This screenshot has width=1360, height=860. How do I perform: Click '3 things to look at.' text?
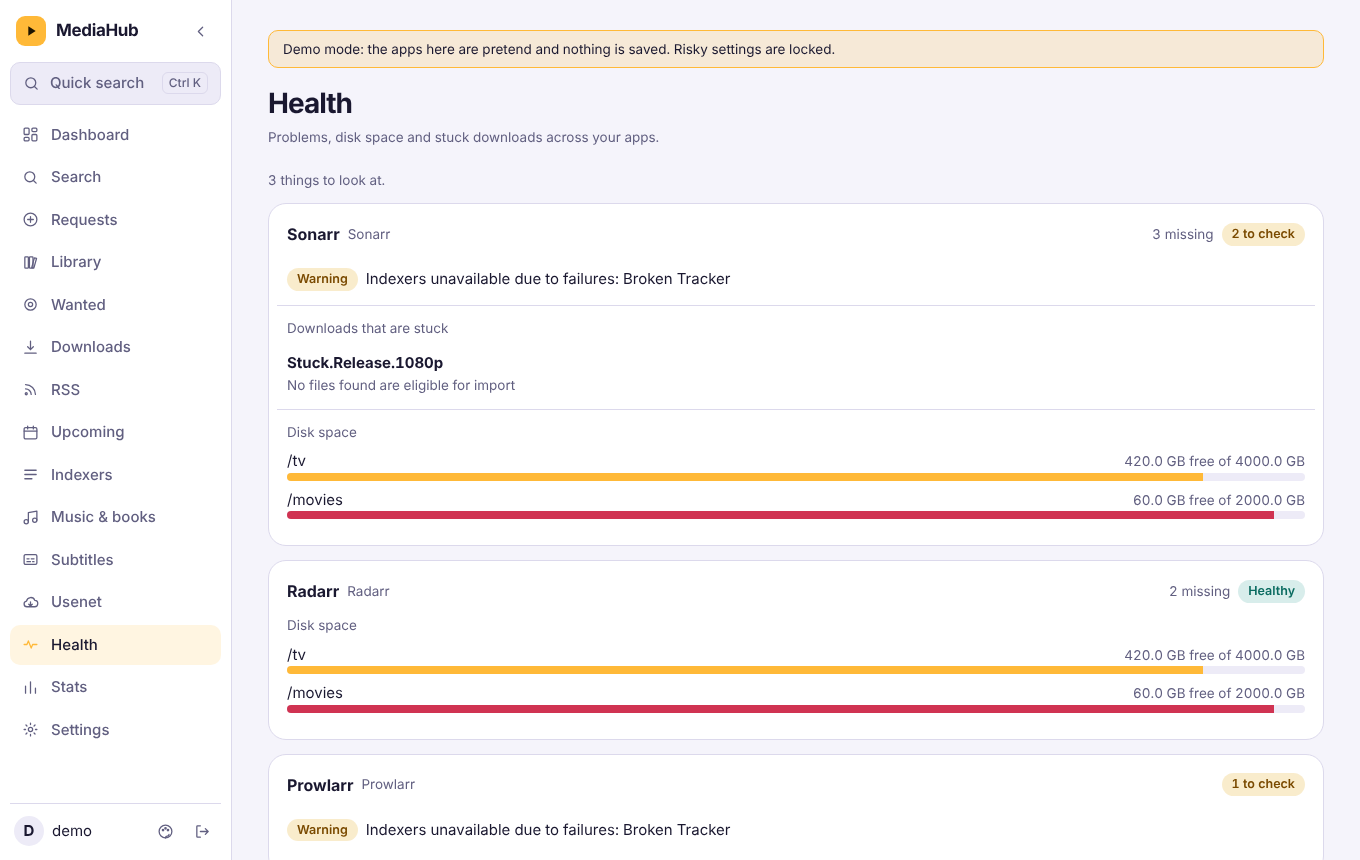click(326, 180)
